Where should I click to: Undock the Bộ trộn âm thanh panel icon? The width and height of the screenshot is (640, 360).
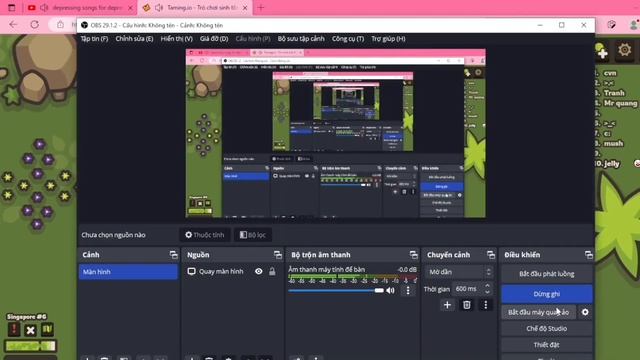coord(413,255)
